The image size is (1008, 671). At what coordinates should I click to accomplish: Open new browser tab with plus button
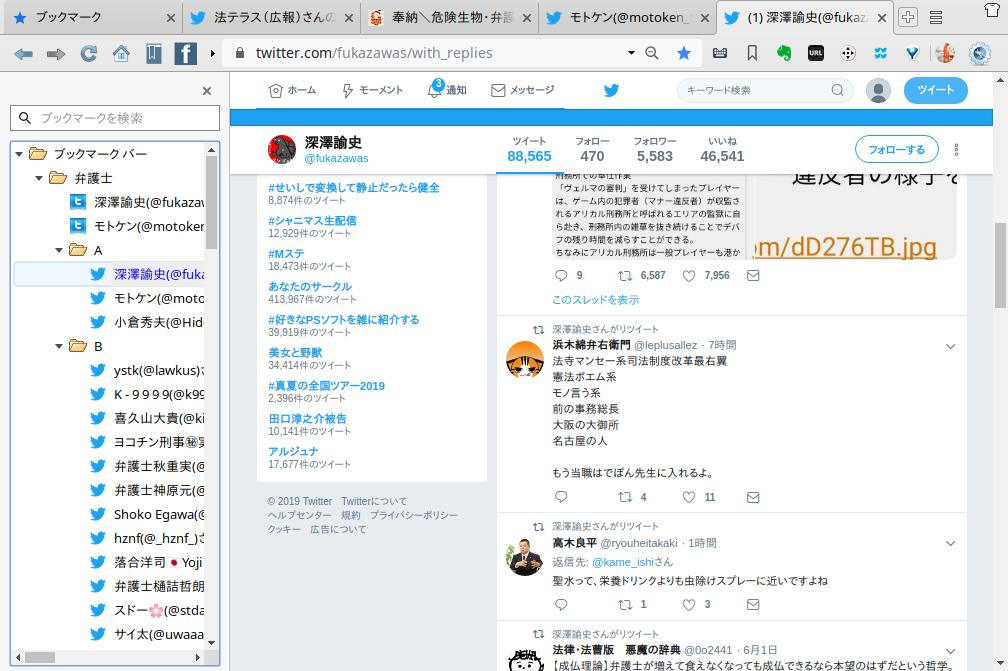[x=908, y=17]
